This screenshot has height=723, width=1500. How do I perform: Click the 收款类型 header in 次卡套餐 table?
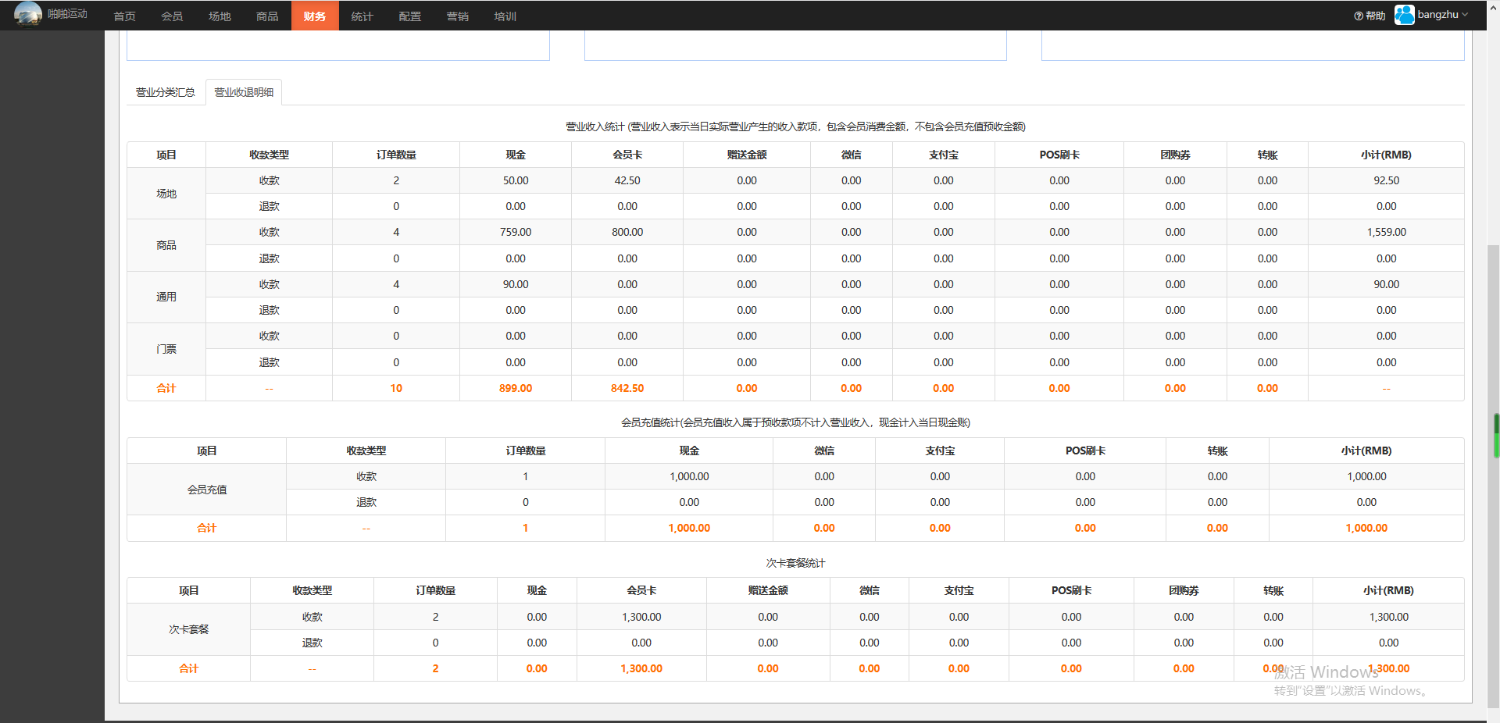tap(312, 591)
